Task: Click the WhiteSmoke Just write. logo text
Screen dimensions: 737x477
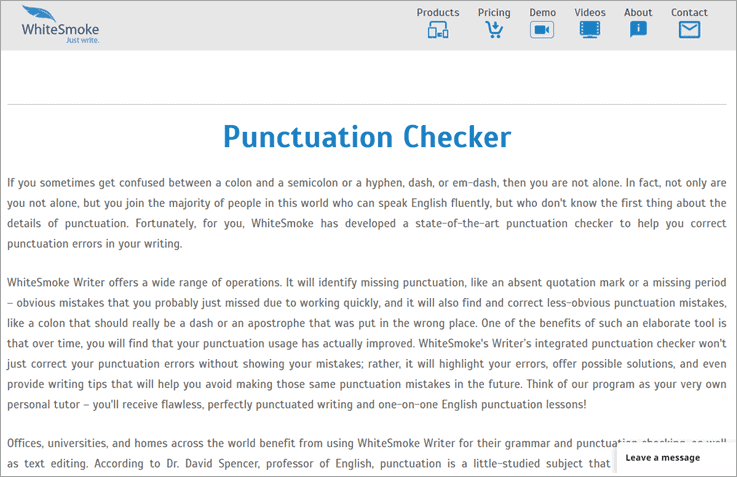Action: coord(60,33)
